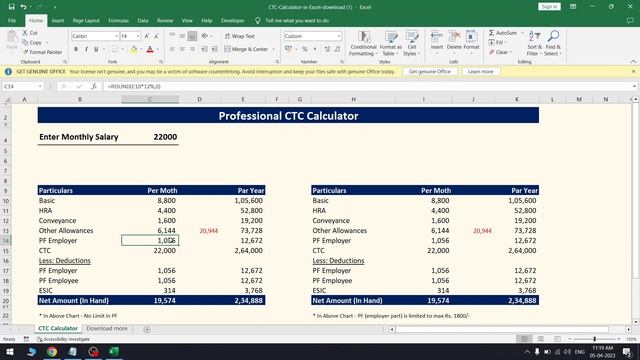640x360 pixels.
Task: Undo the last action
Action: tap(23, 7)
